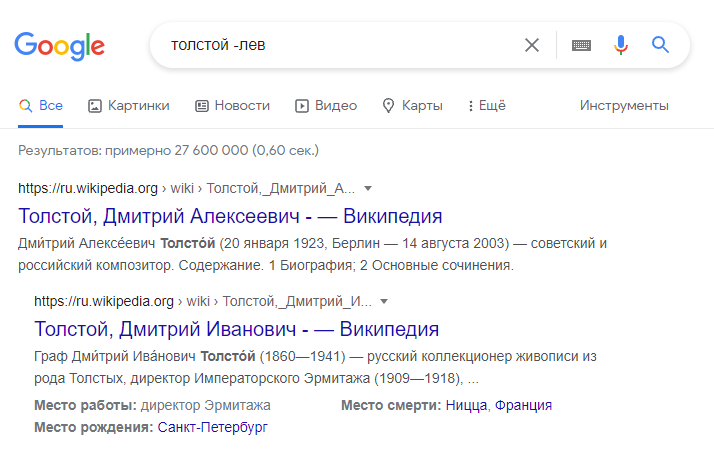The image size is (714, 459).
Task: Select the Все tab
Action: [41, 106]
